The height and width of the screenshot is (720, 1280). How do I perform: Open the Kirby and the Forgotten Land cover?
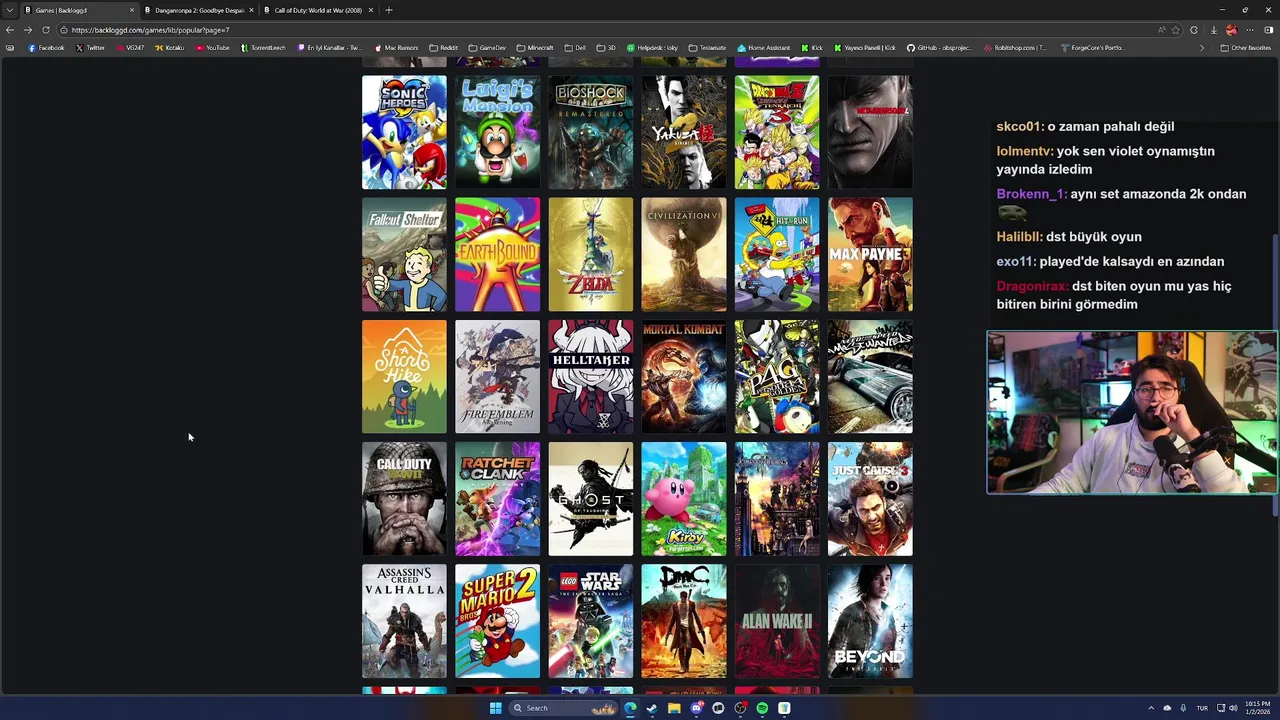pos(684,498)
